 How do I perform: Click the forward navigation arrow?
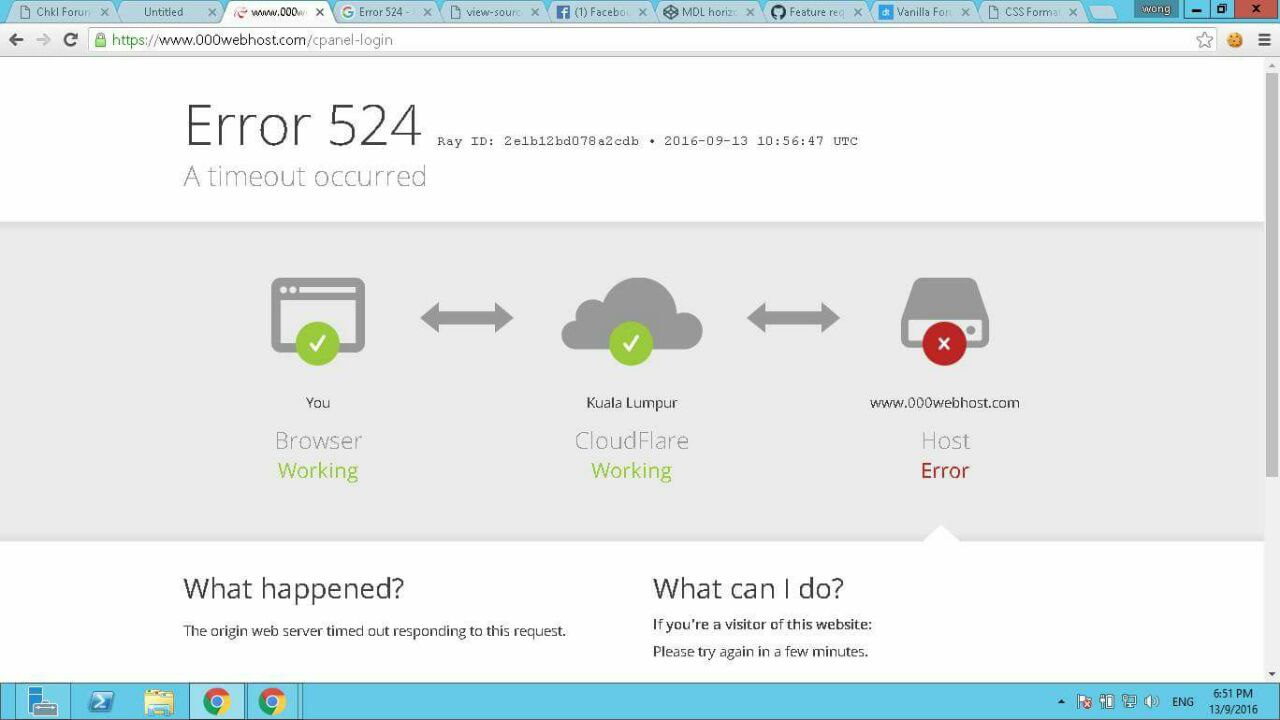pos(43,40)
